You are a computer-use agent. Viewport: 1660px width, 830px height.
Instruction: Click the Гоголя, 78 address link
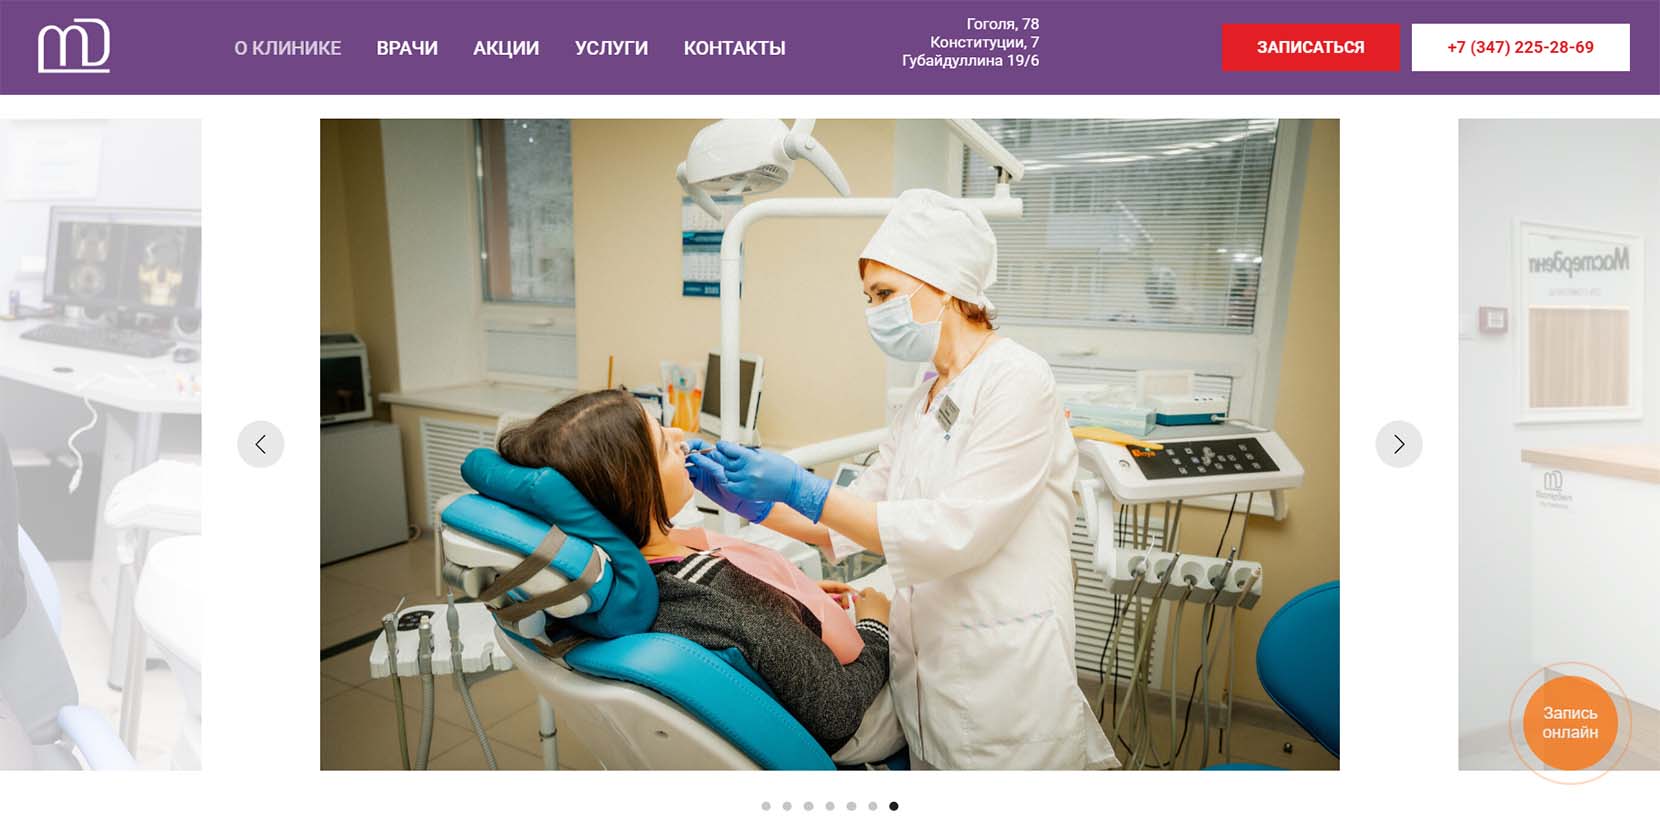(x=1002, y=24)
